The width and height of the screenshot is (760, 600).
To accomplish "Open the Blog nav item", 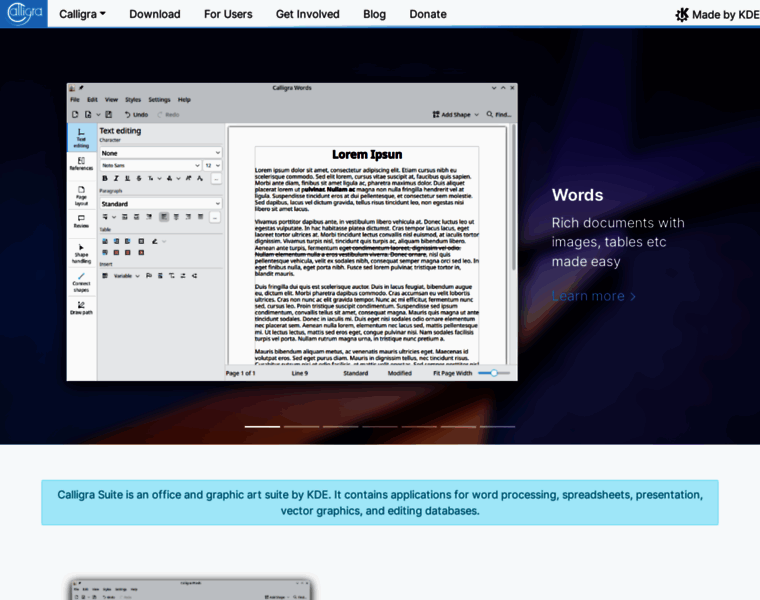I will 374,14.
